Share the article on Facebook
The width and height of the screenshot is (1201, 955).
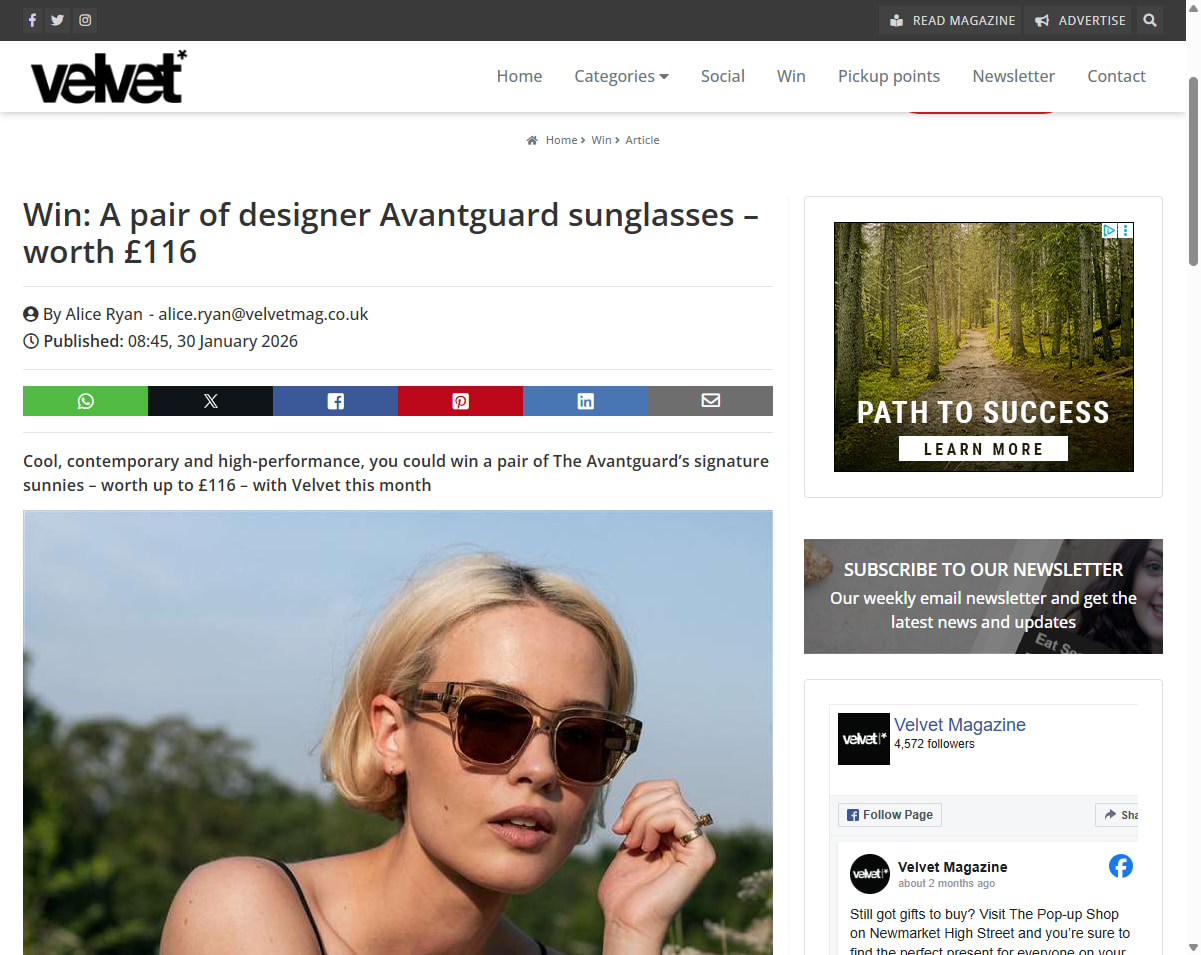click(335, 401)
